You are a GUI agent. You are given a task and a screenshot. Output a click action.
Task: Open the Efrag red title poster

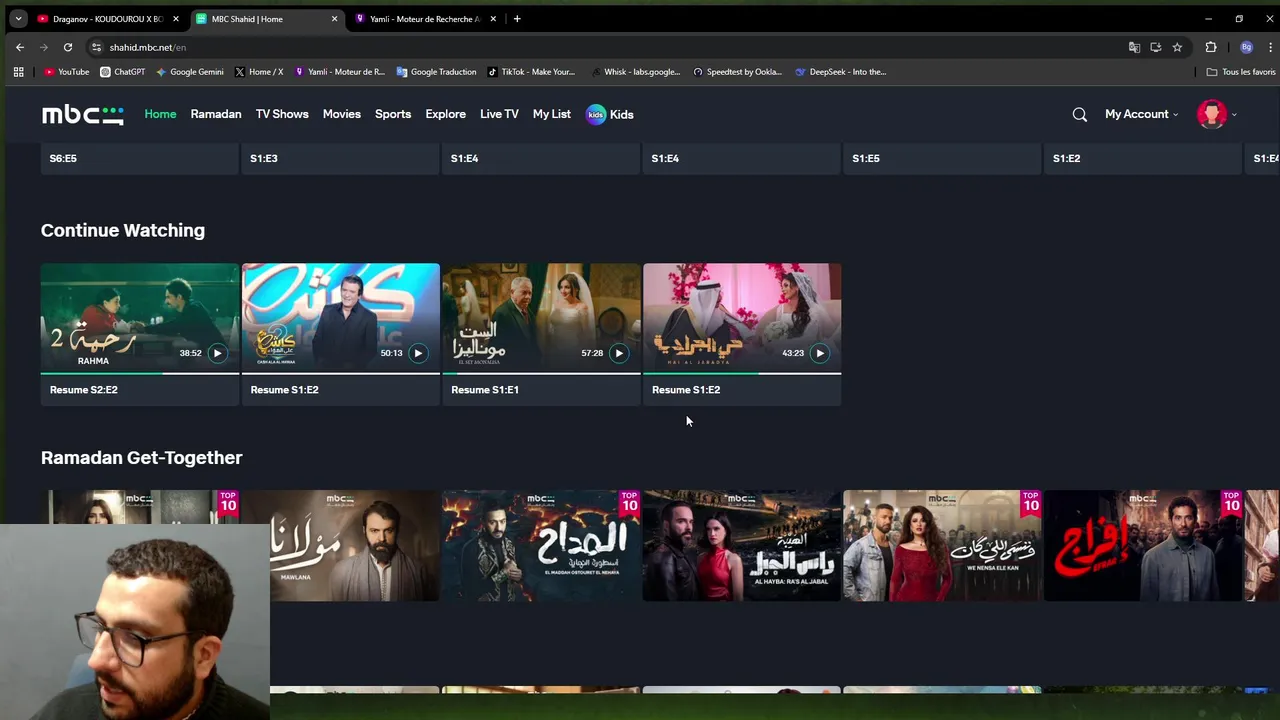(x=1143, y=546)
